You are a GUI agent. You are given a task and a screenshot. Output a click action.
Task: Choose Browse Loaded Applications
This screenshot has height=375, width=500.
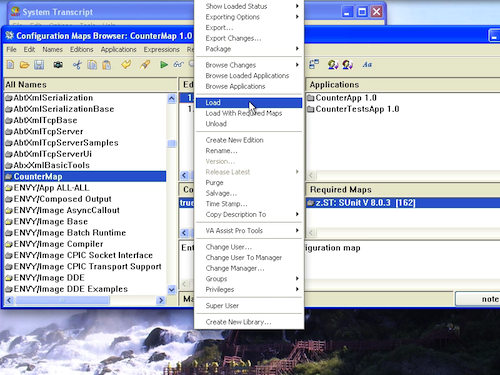click(x=249, y=75)
